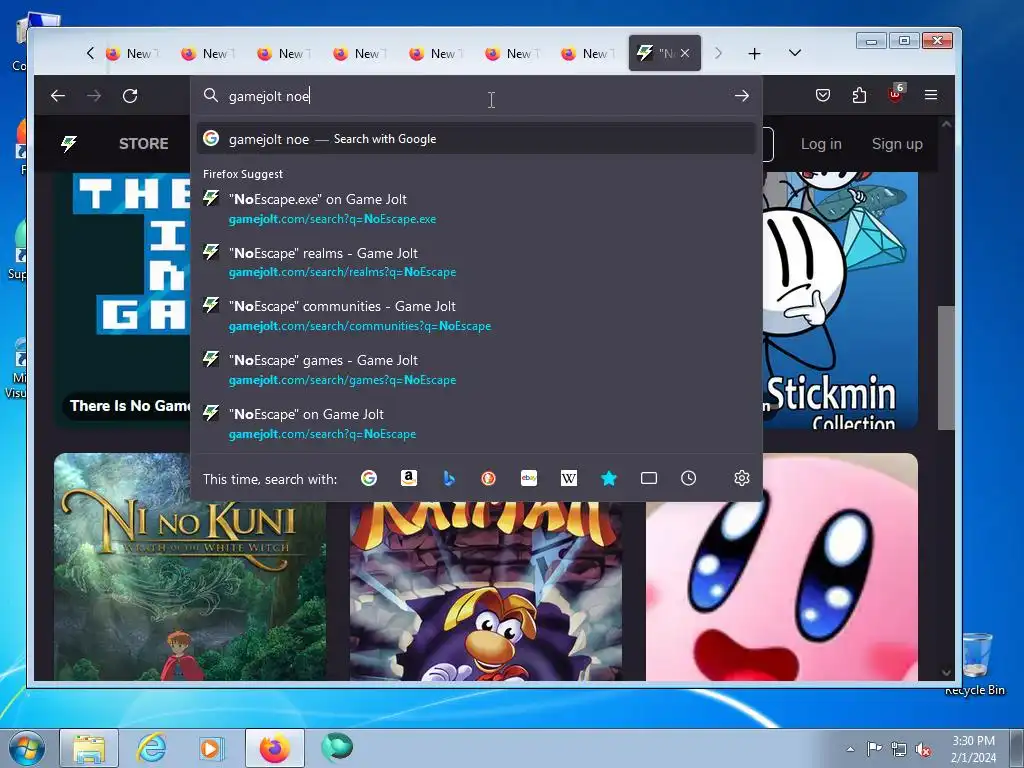The width and height of the screenshot is (1024, 768).
Task: Open the clock showing 3:30 PM
Action: coord(974,749)
